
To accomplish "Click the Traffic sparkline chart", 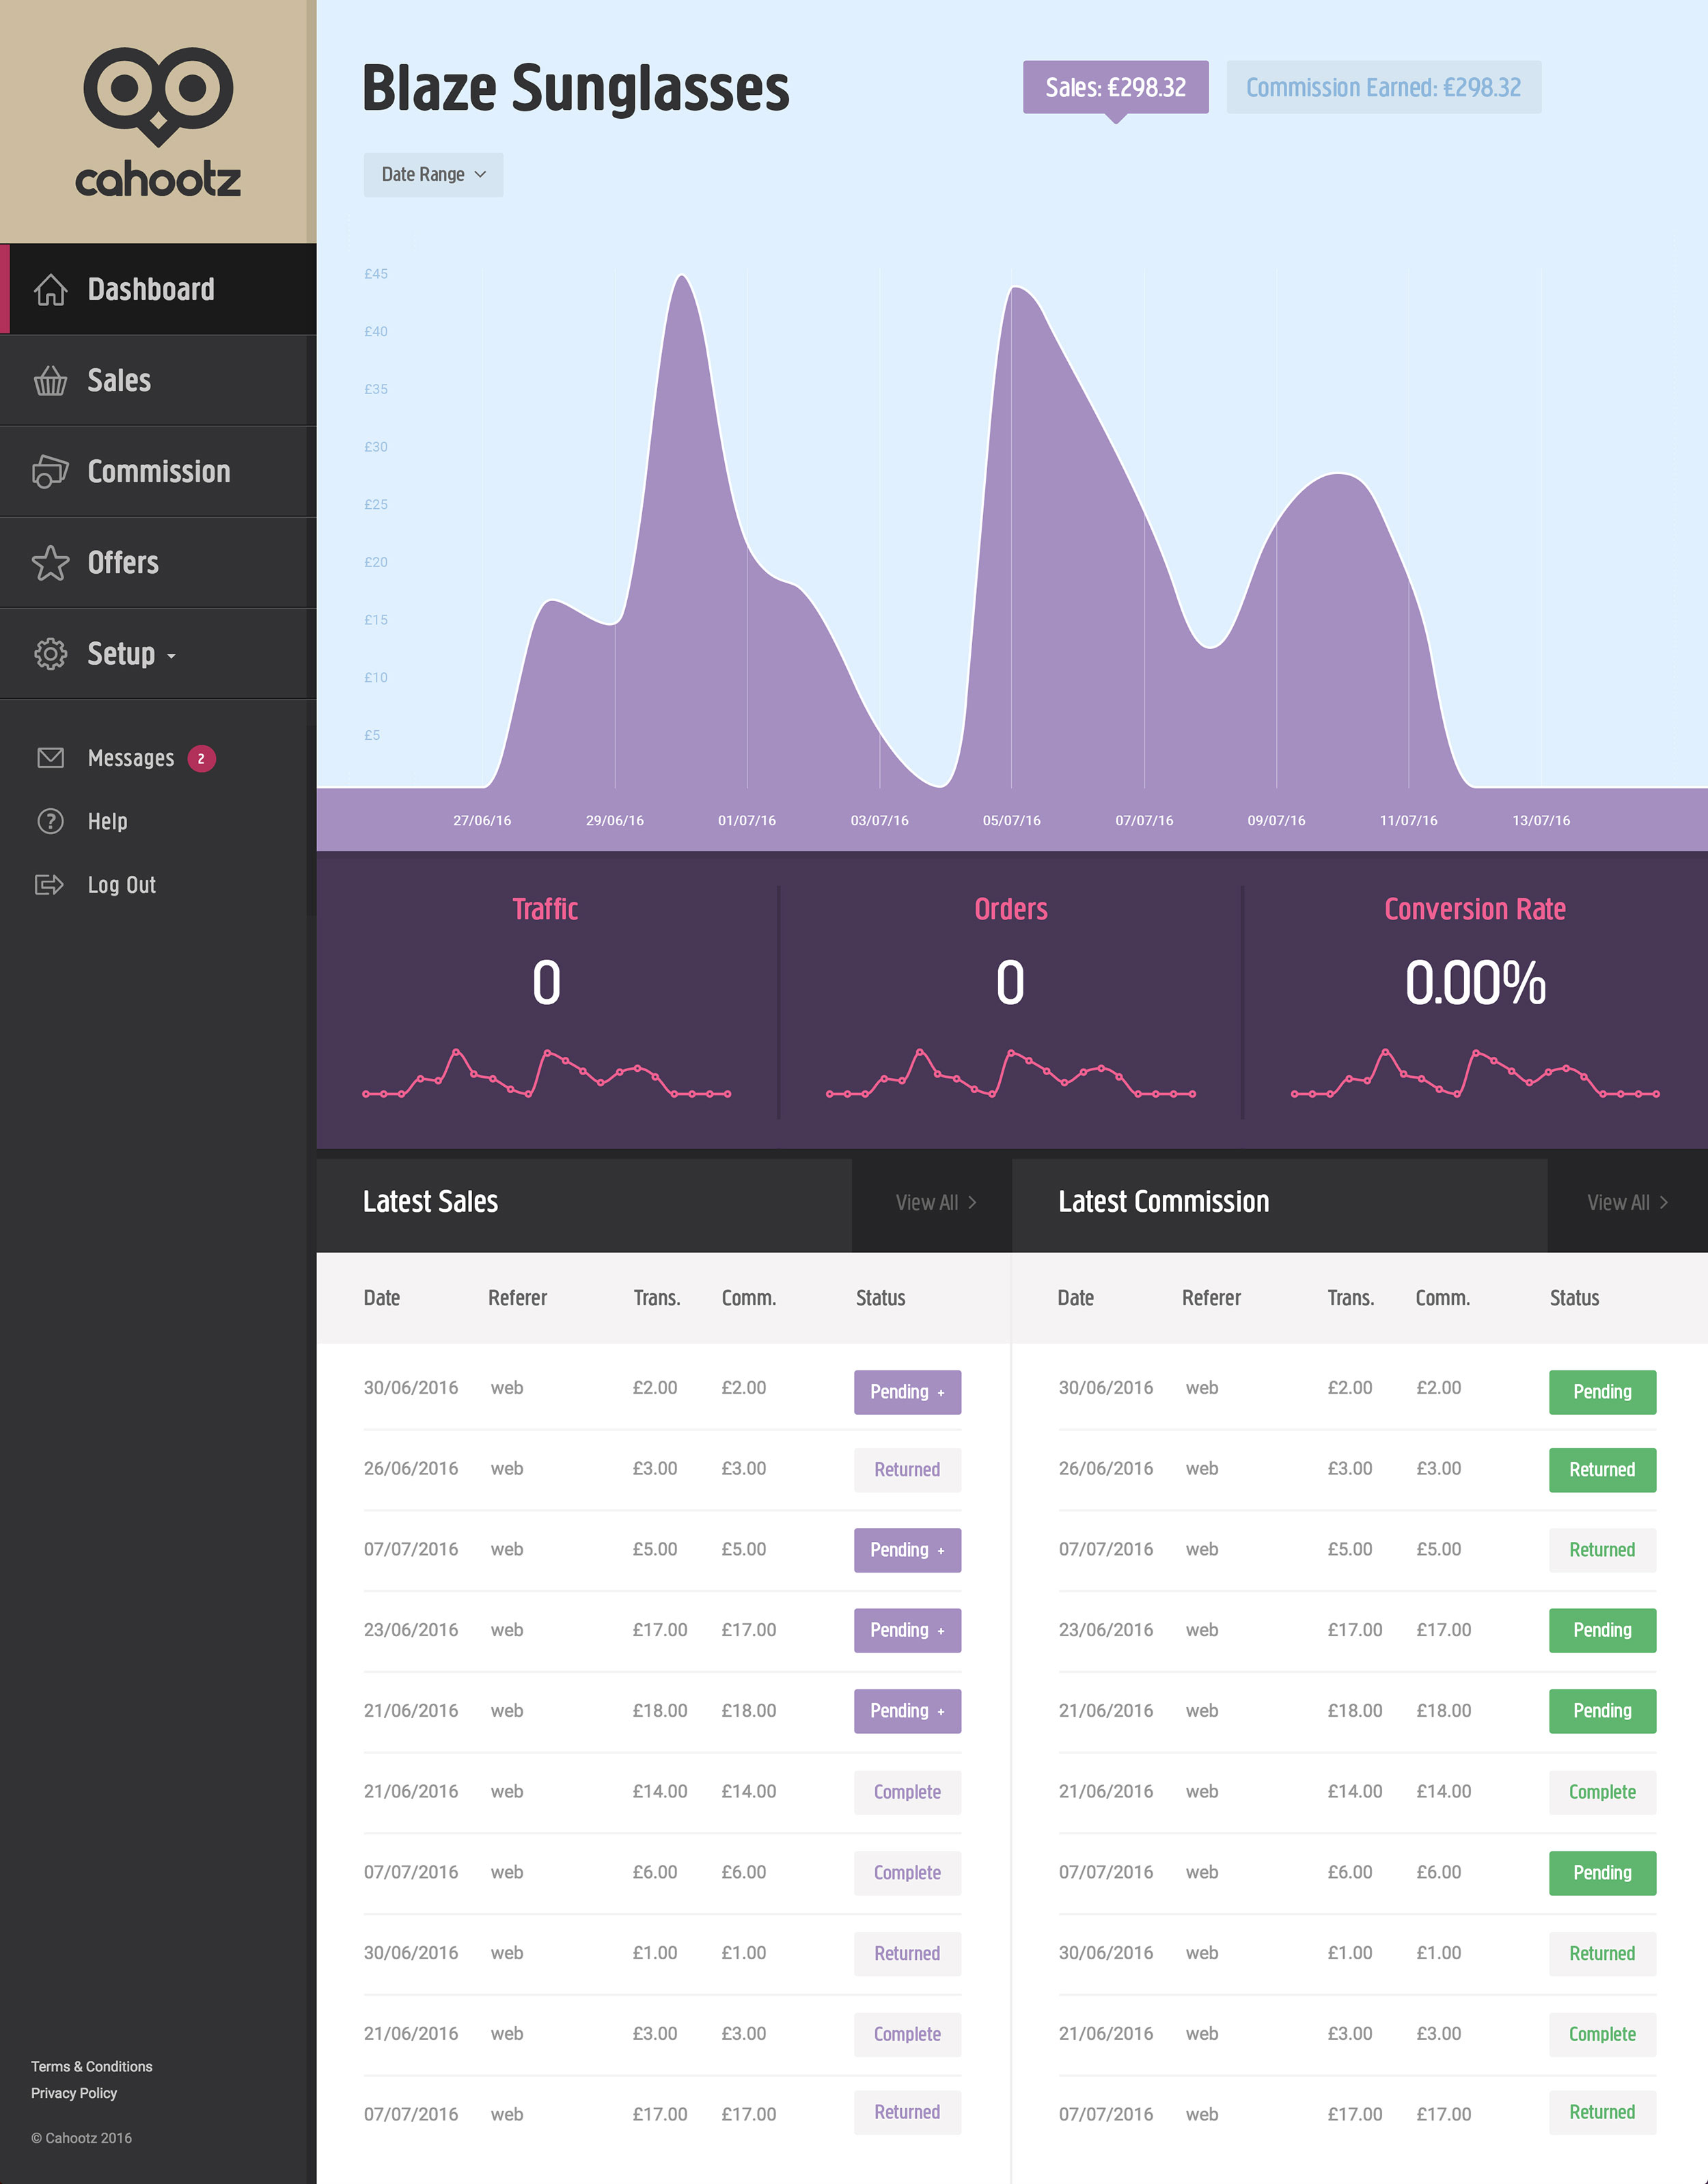I will coord(546,1074).
